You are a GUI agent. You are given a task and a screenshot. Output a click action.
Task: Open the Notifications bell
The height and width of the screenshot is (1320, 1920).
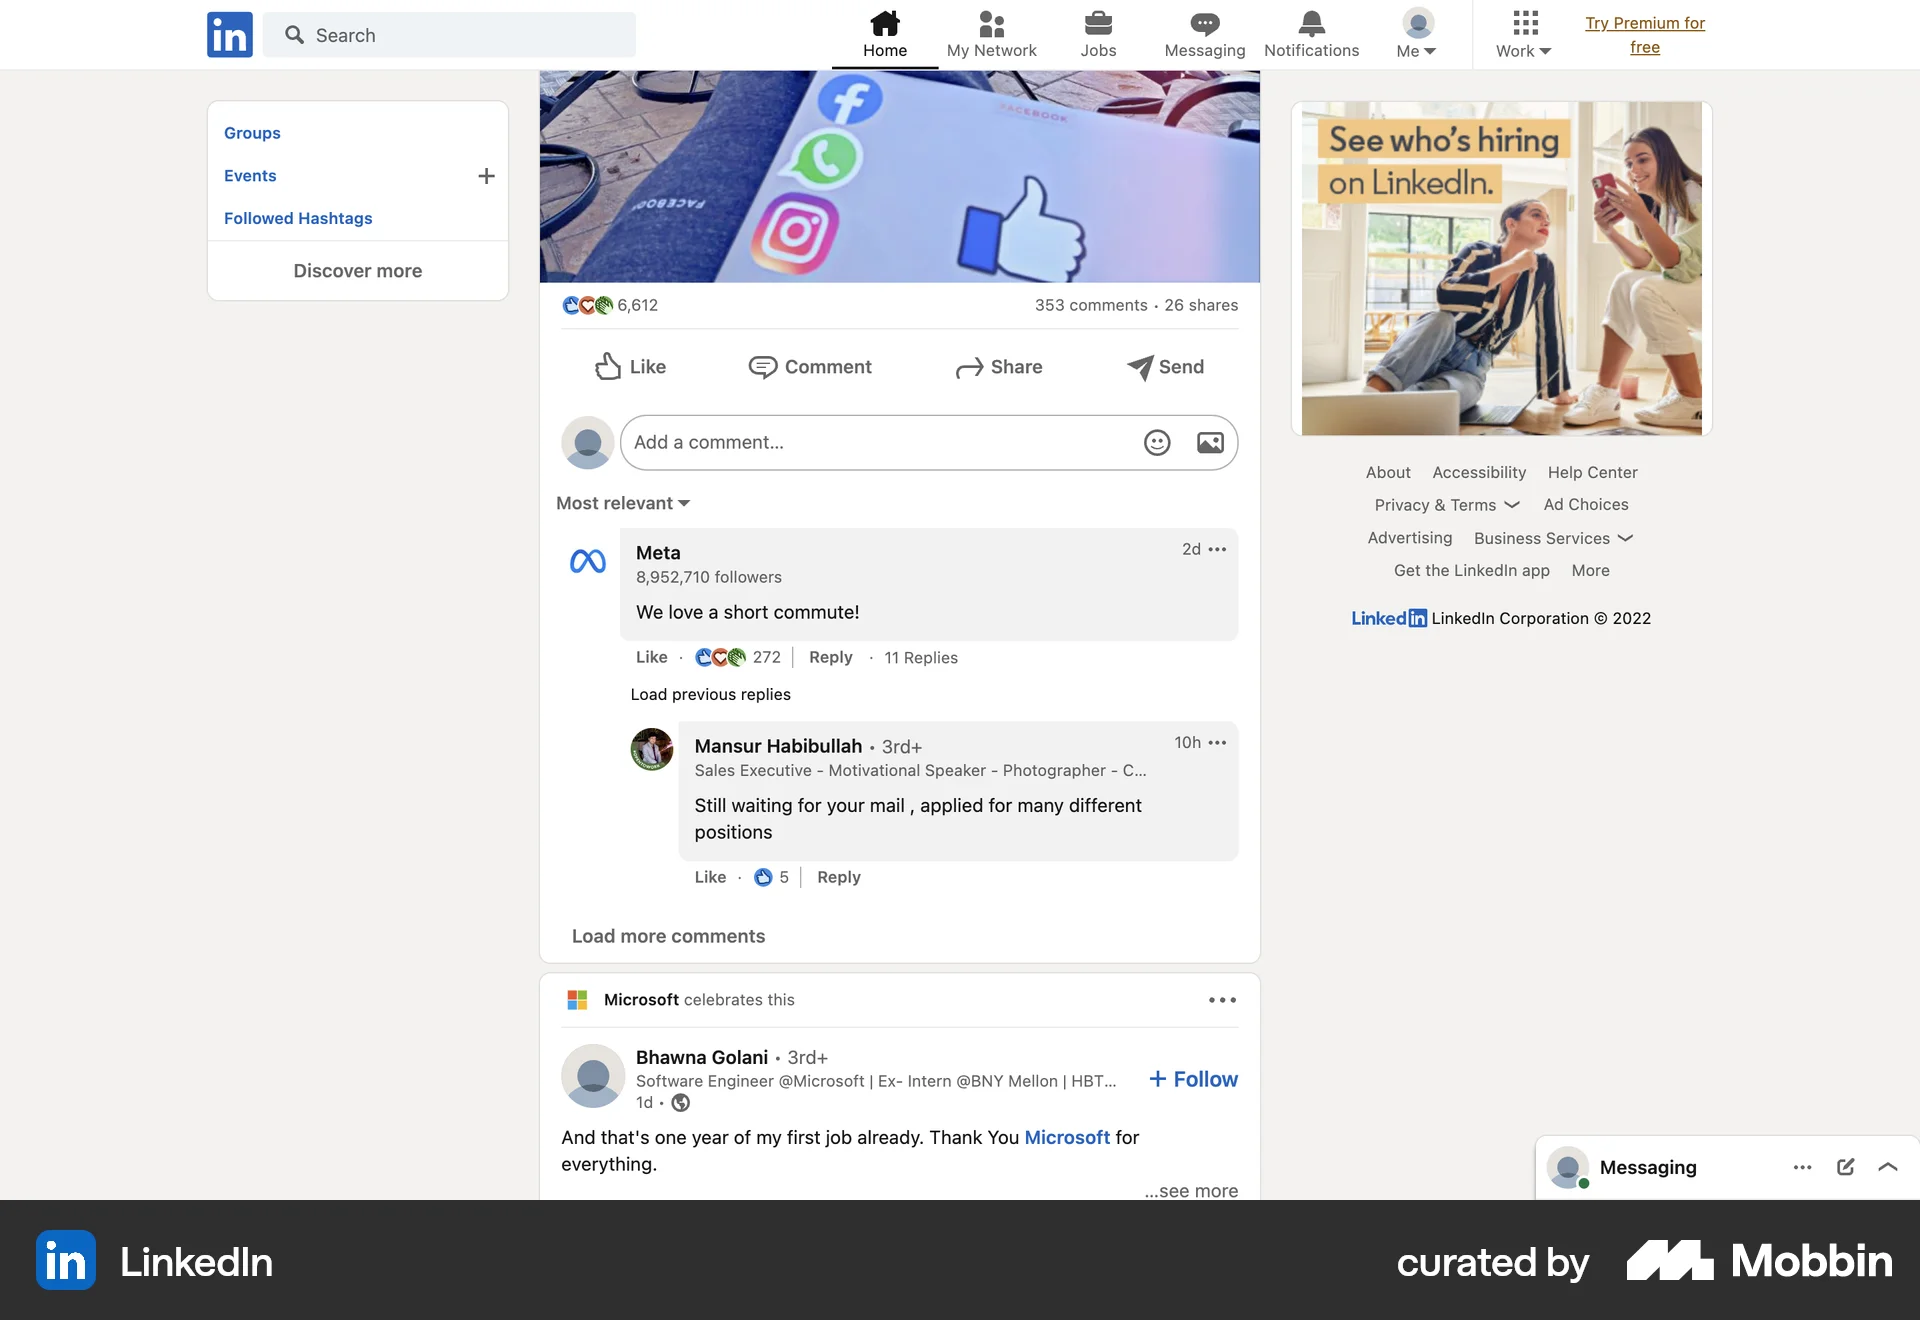pyautogui.click(x=1311, y=34)
